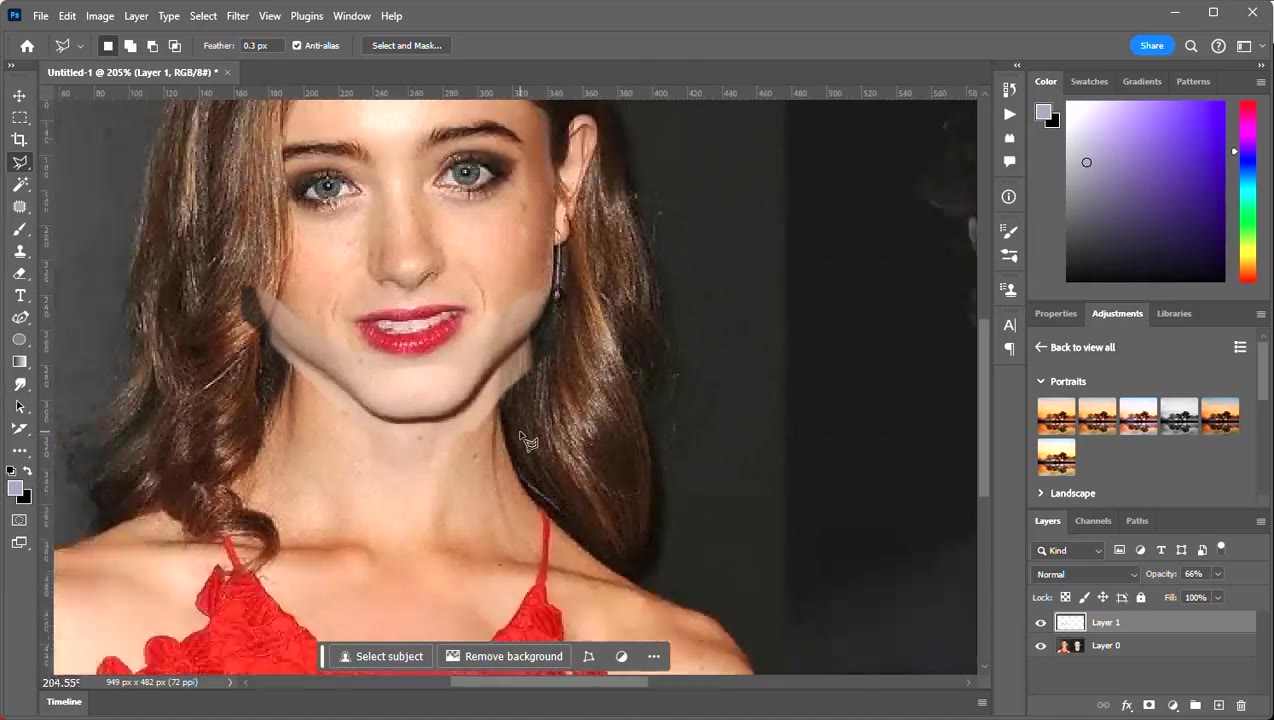Screen dimensions: 1274x720
Task: Open the Normal blend mode dropdown
Action: tap(1086, 574)
